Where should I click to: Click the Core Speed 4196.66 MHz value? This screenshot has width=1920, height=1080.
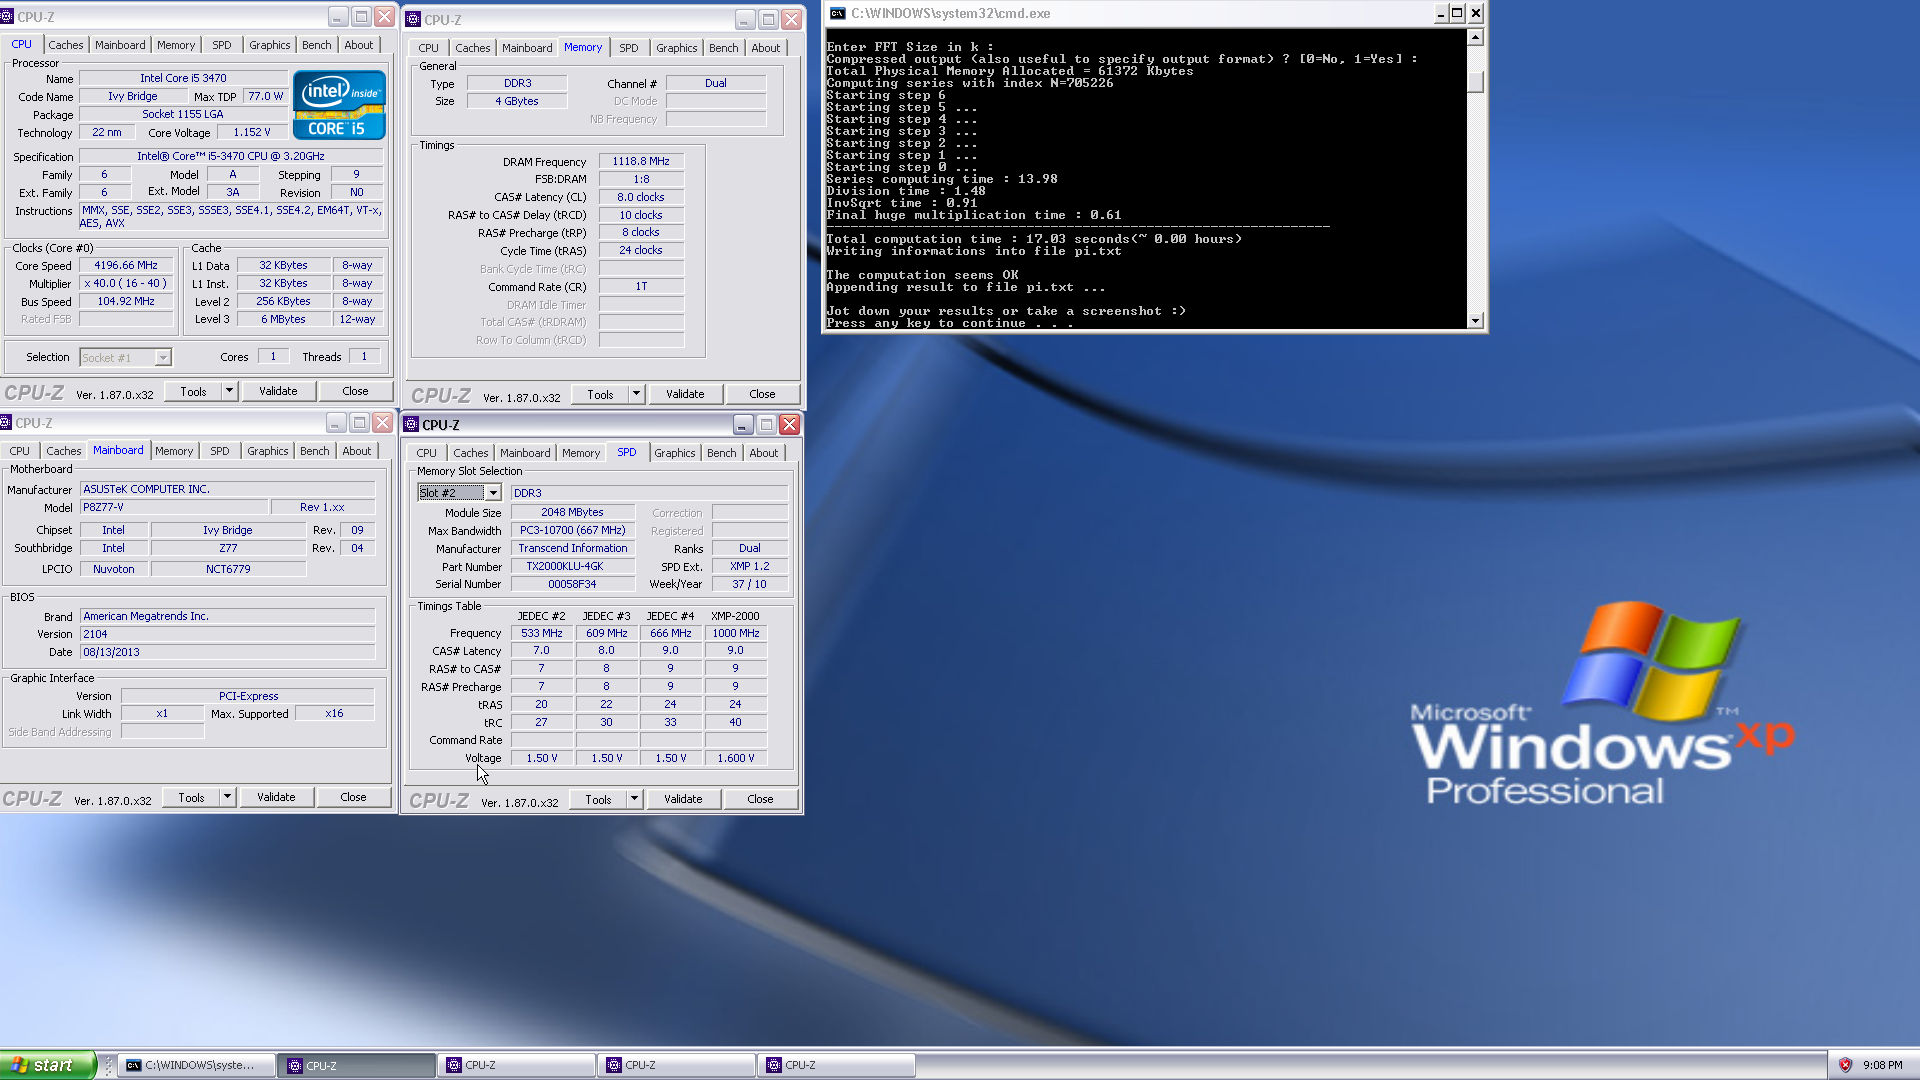pos(126,265)
